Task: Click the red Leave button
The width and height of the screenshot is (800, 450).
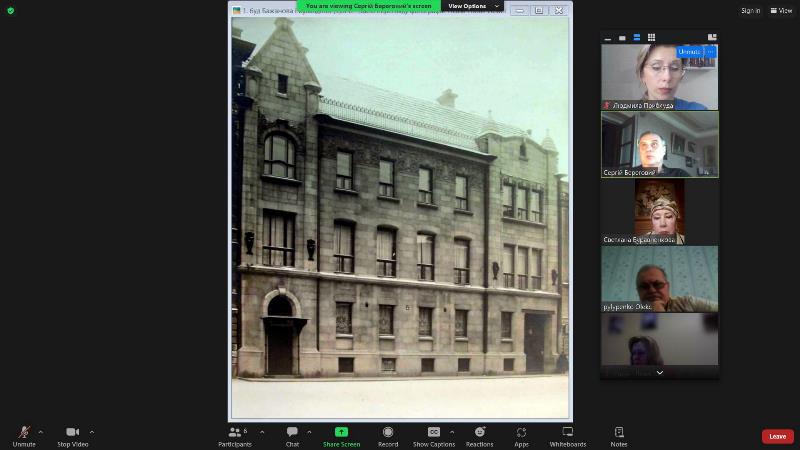Action: click(x=778, y=436)
